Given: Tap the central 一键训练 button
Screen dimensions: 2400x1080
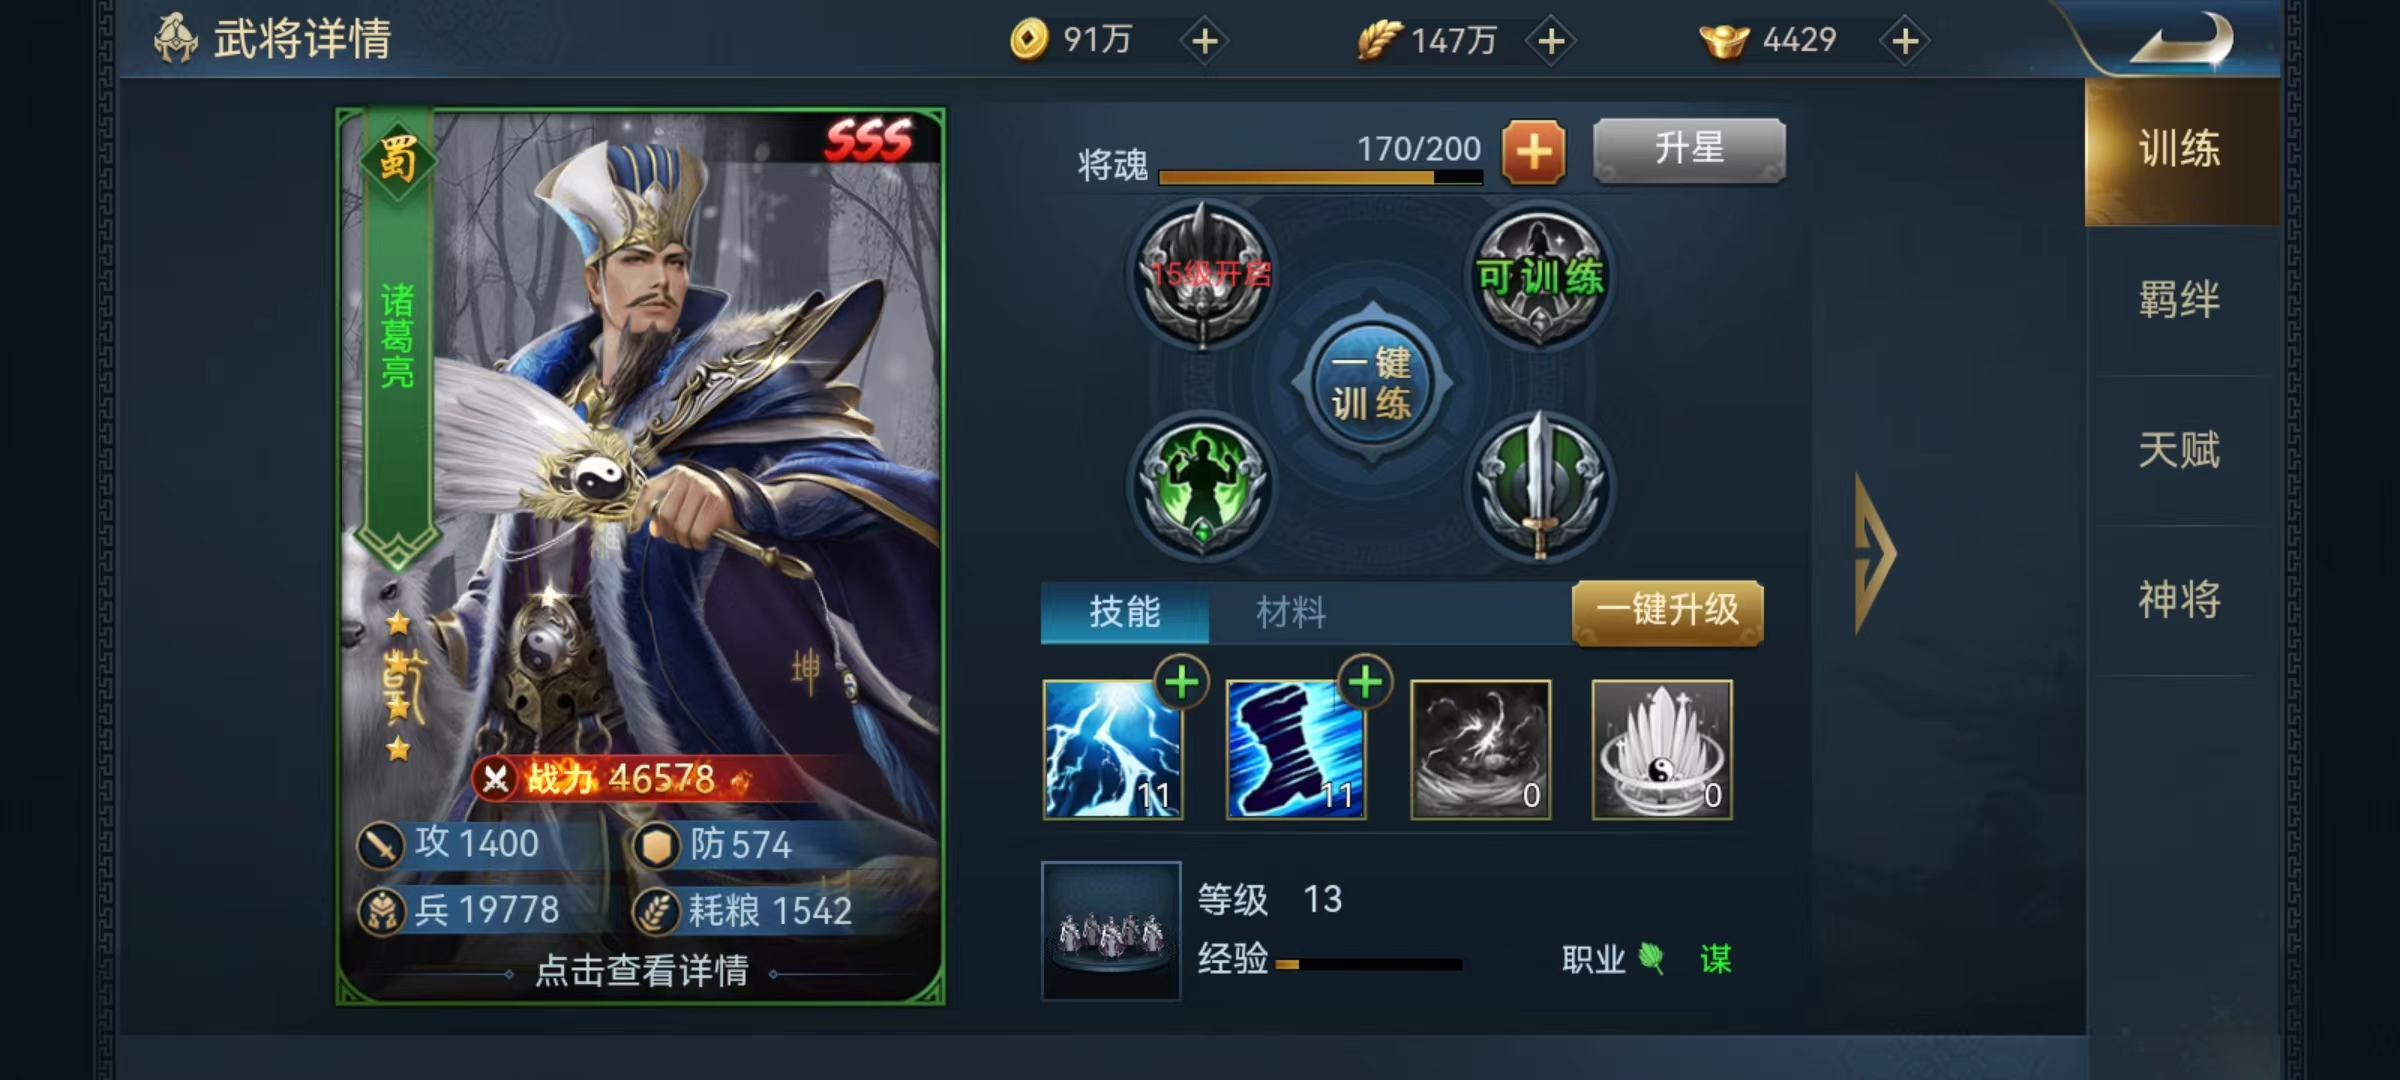Looking at the screenshot, I should (1372, 382).
